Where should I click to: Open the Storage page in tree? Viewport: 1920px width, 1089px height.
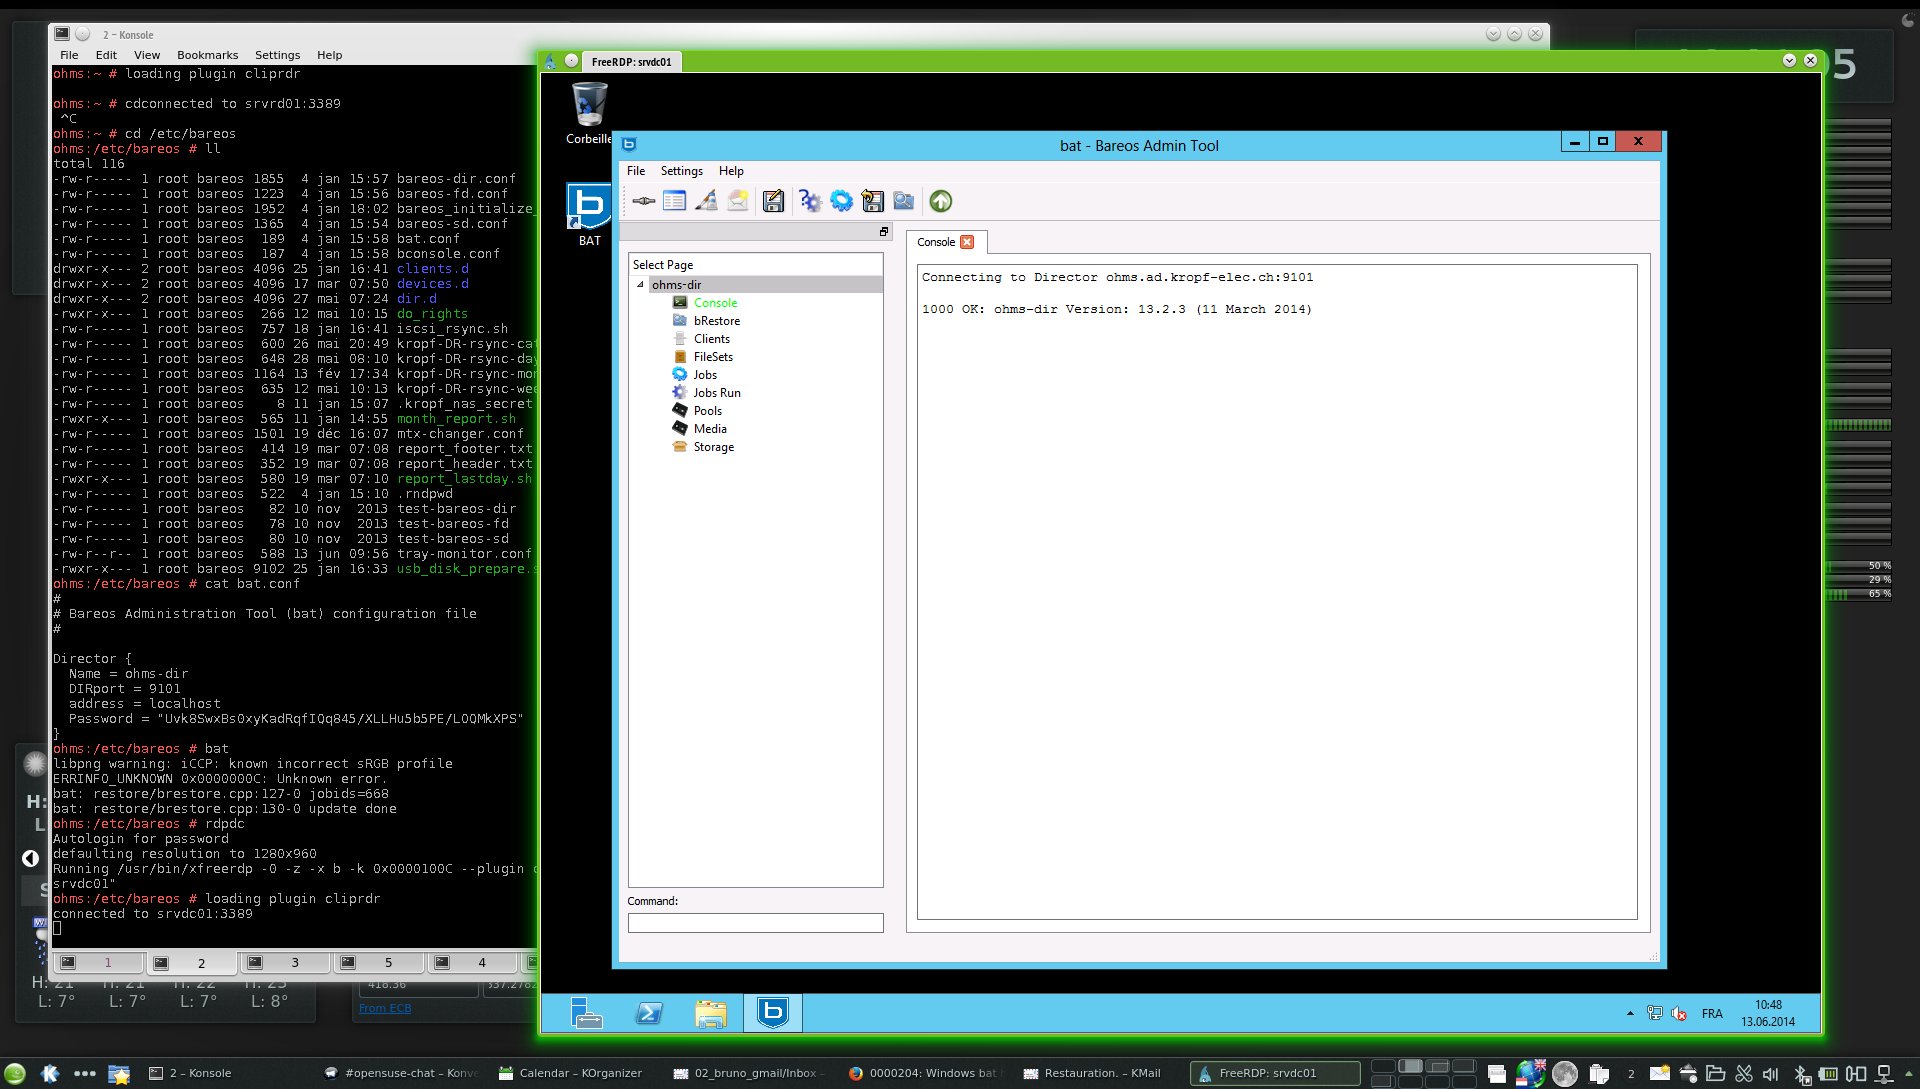(713, 447)
